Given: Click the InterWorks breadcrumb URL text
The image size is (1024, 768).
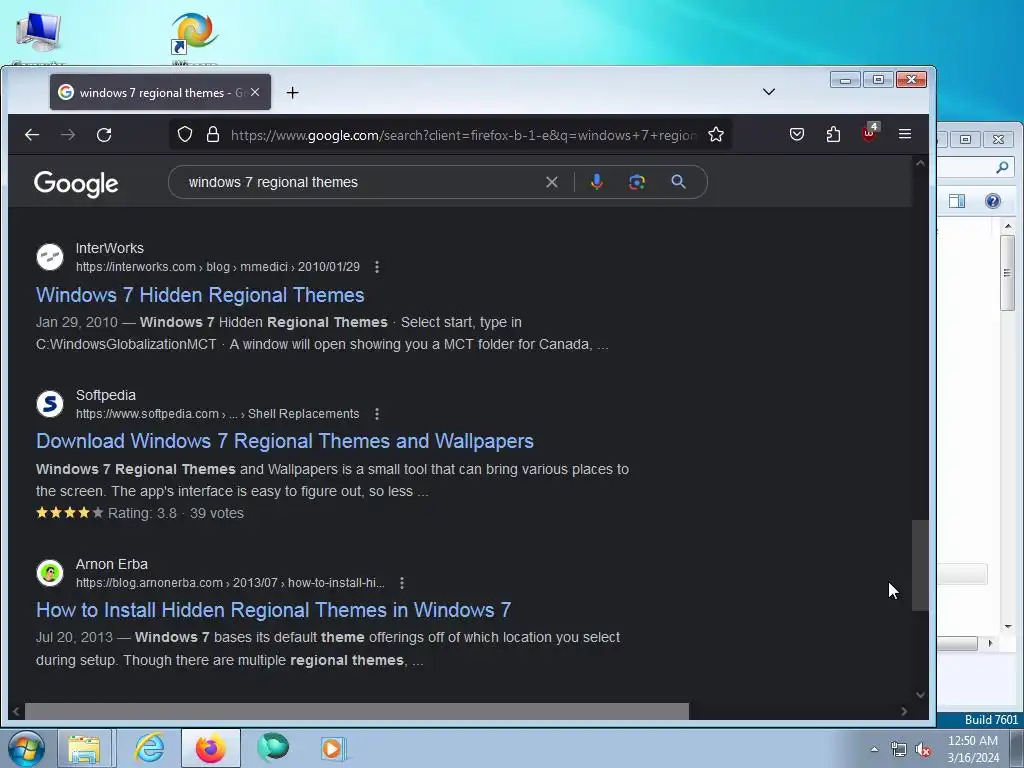Looking at the screenshot, I should coord(217,267).
